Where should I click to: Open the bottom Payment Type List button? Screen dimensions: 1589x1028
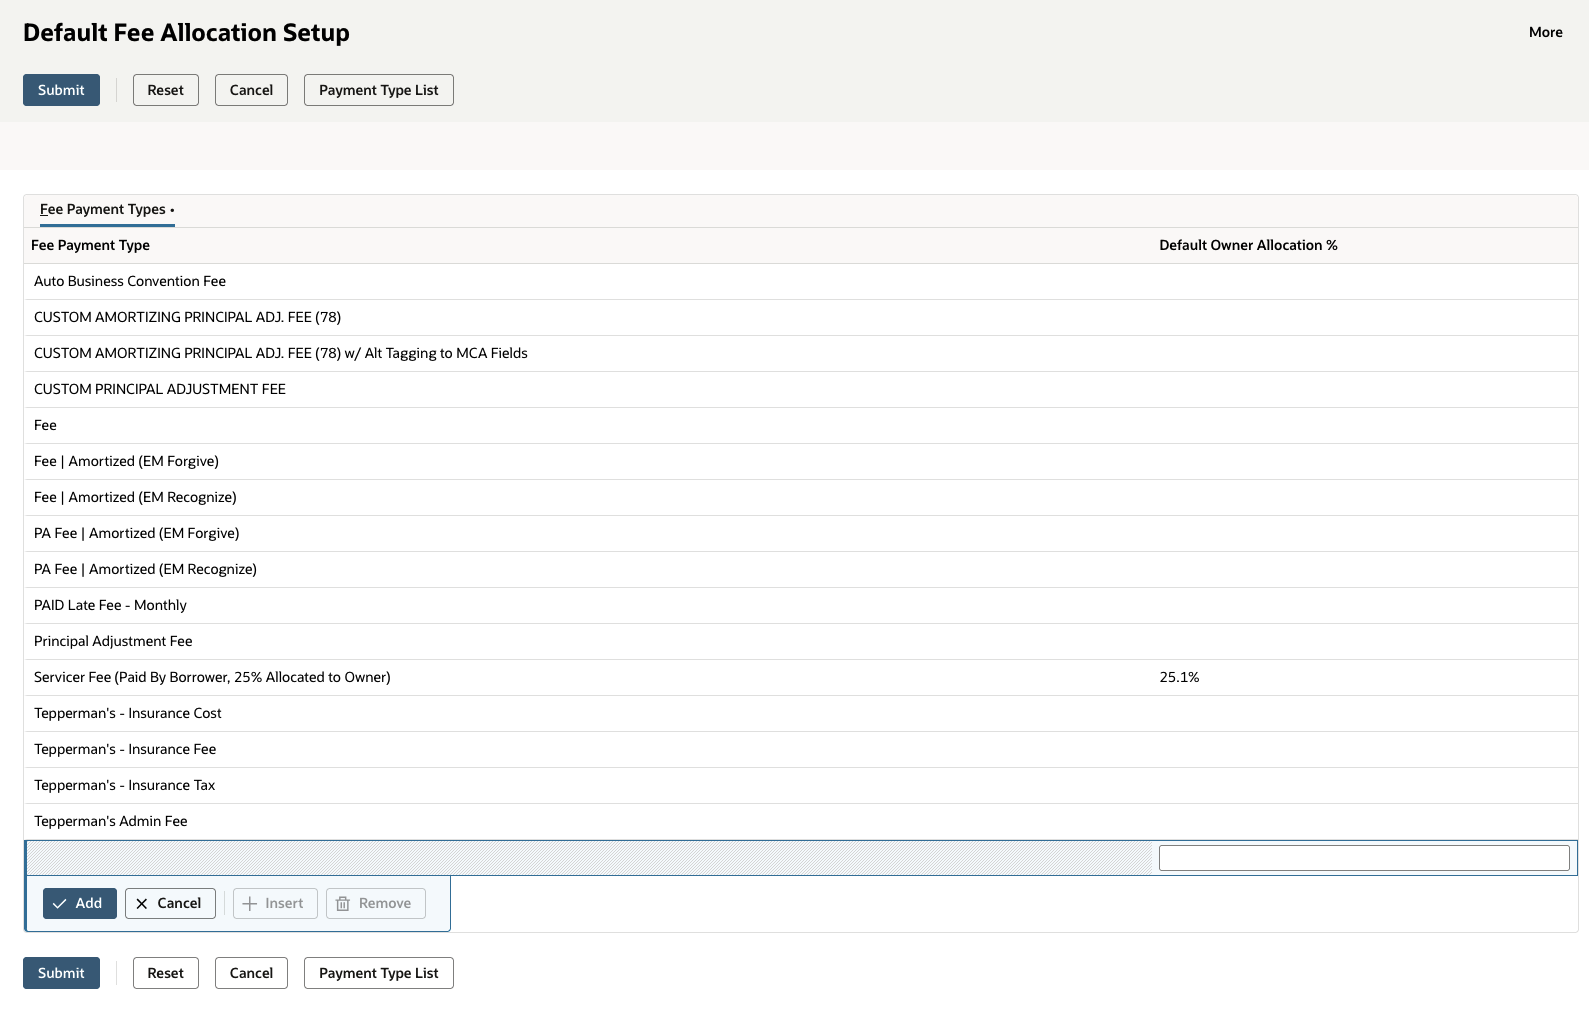click(379, 973)
